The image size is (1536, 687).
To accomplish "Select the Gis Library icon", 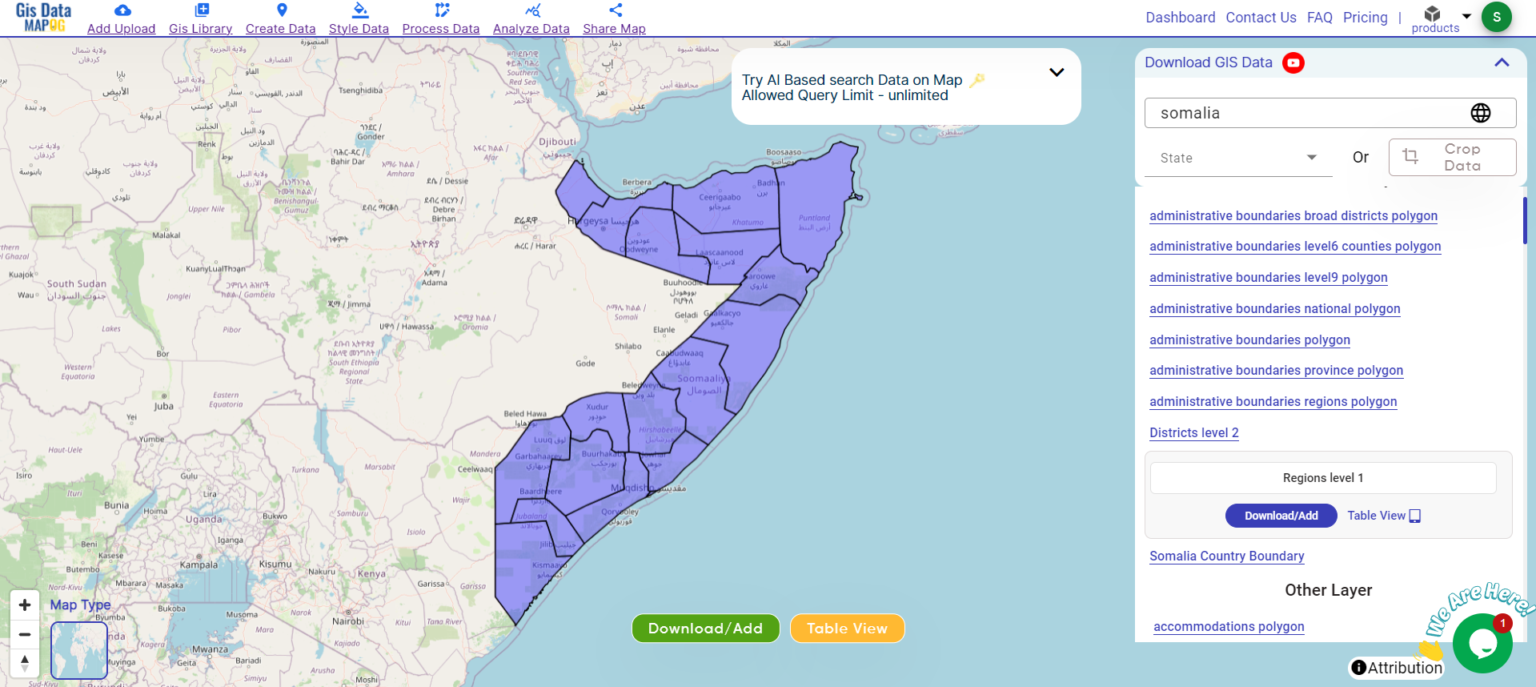I will click(199, 10).
